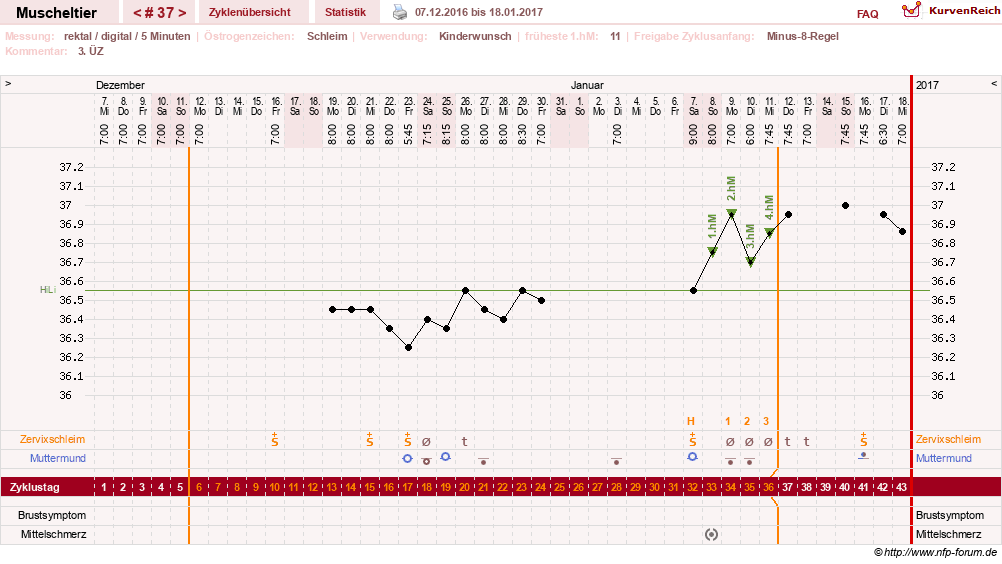The width and height of the screenshot is (1002, 564).
Task: Click the temperature point on cycle day 20
Action: pyautogui.click(x=465, y=291)
